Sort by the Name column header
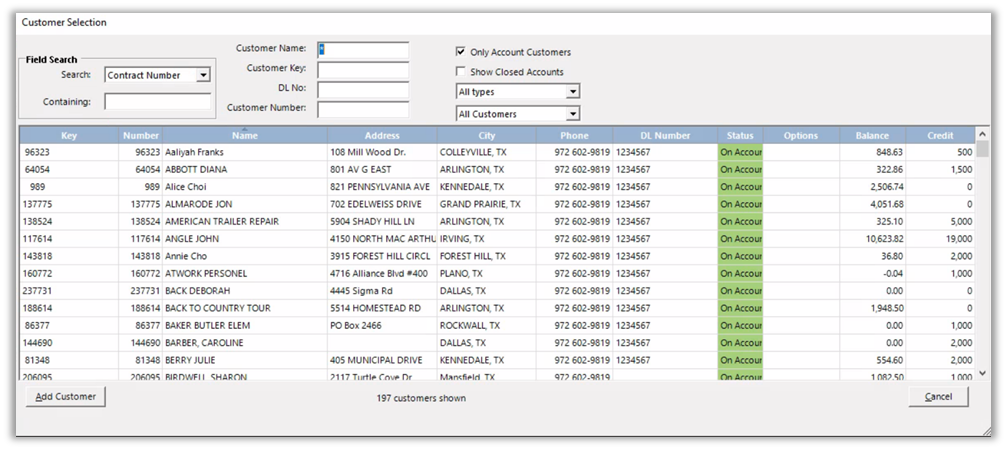Image resolution: width=1007 pixels, height=450 pixels. point(245,136)
